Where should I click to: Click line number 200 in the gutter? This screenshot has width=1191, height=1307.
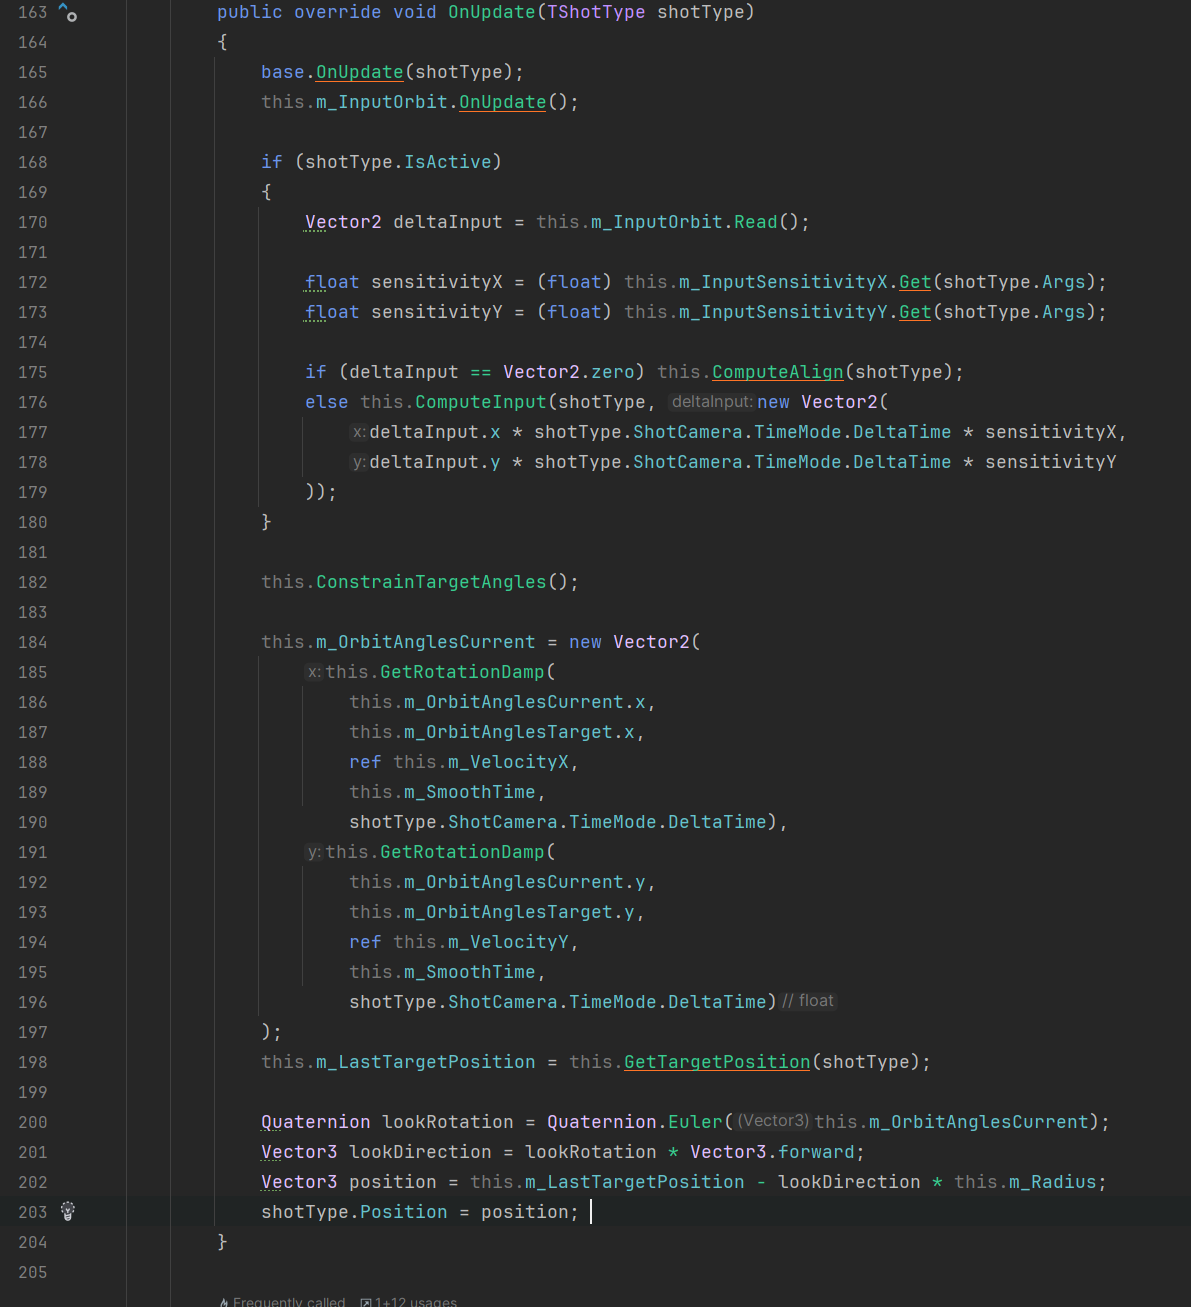tap(33, 1122)
